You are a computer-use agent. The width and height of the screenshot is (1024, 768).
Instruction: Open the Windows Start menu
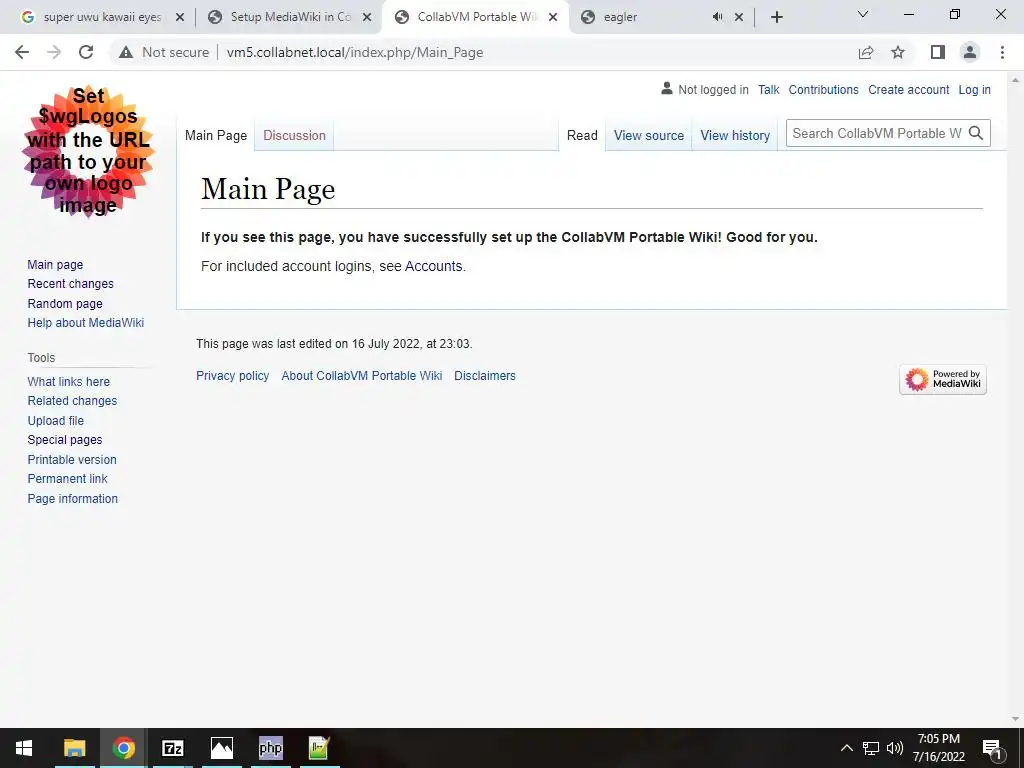(24, 748)
